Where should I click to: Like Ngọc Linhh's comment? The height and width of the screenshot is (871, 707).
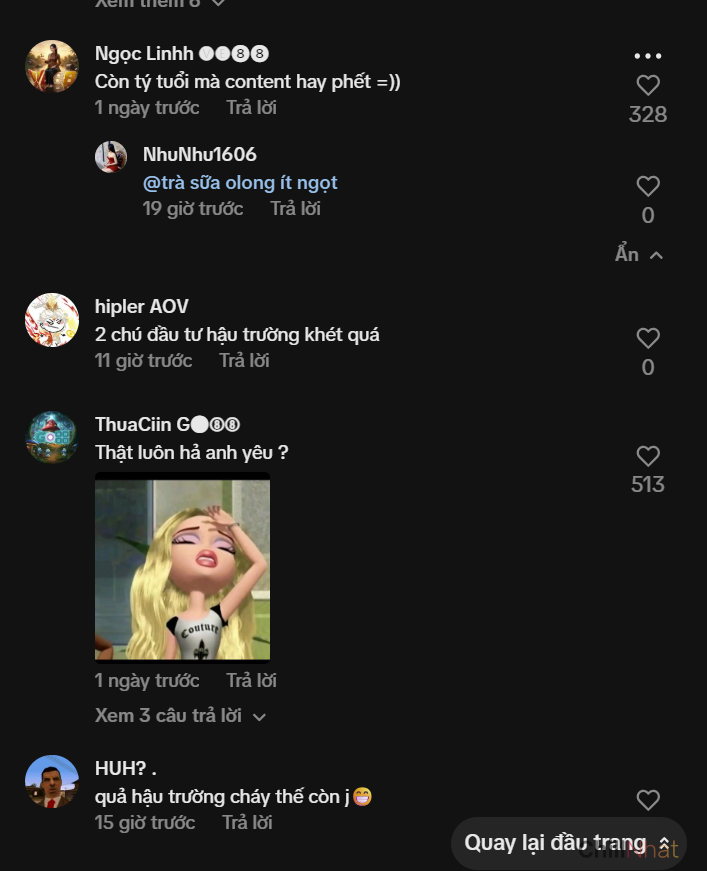coord(648,86)
